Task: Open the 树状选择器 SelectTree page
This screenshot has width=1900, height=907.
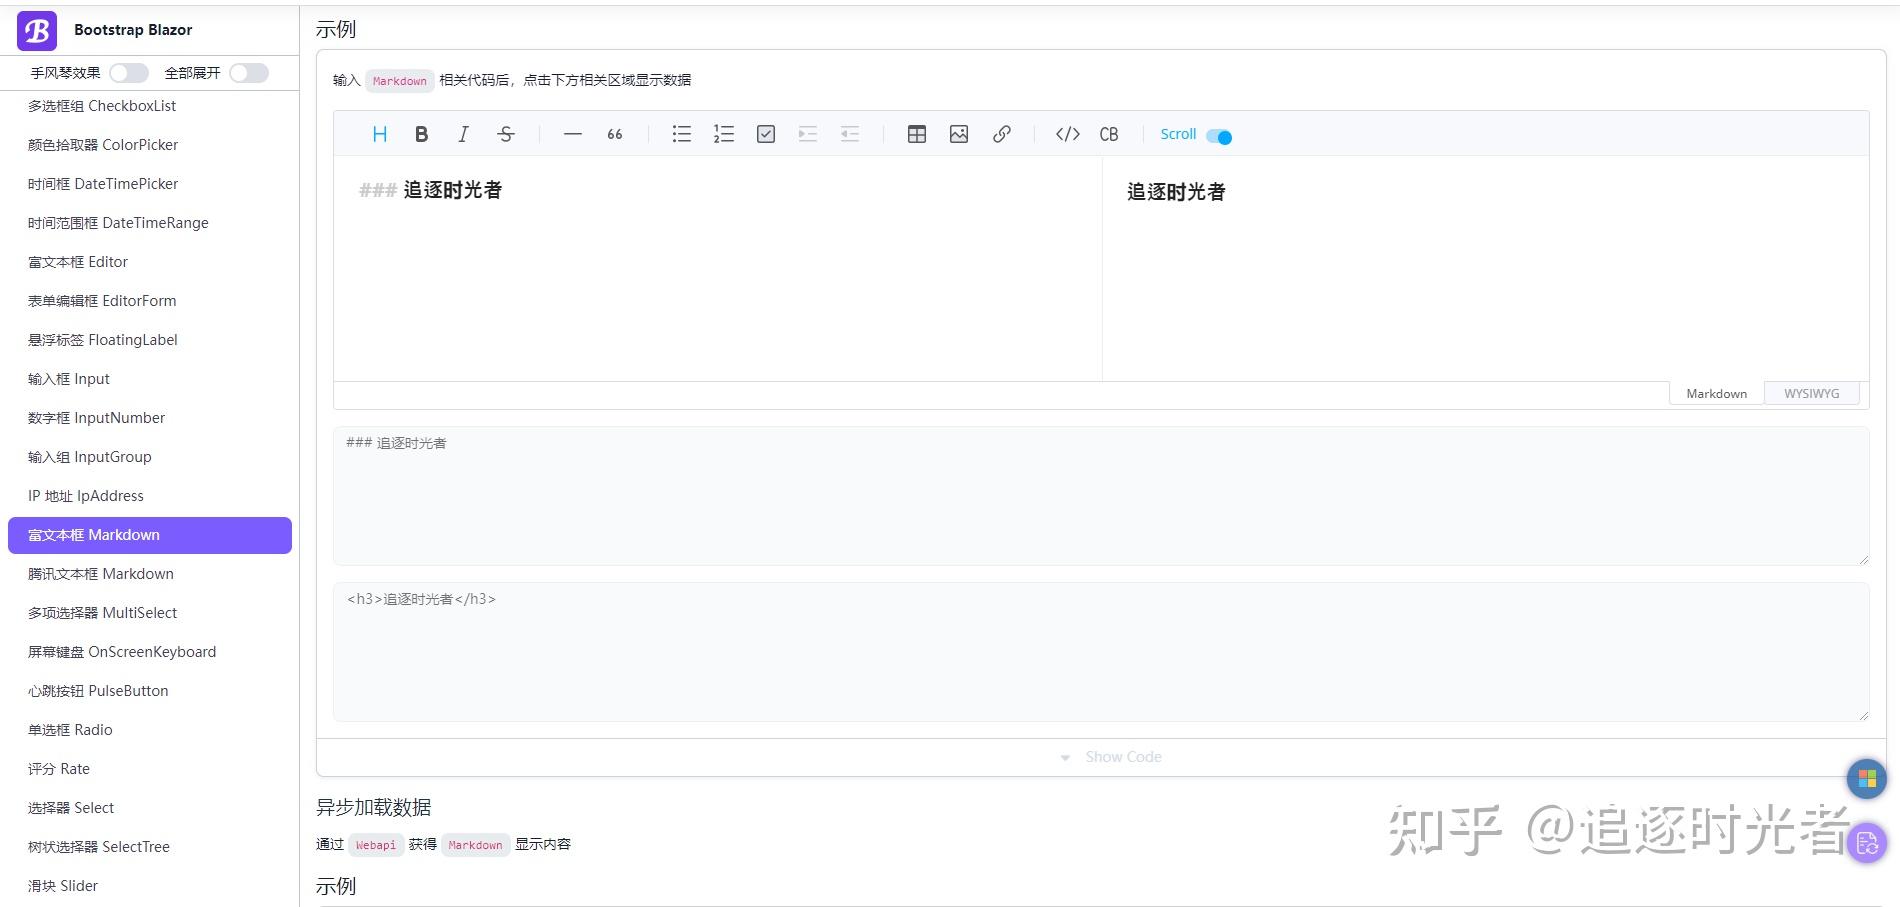Action: 98,846
